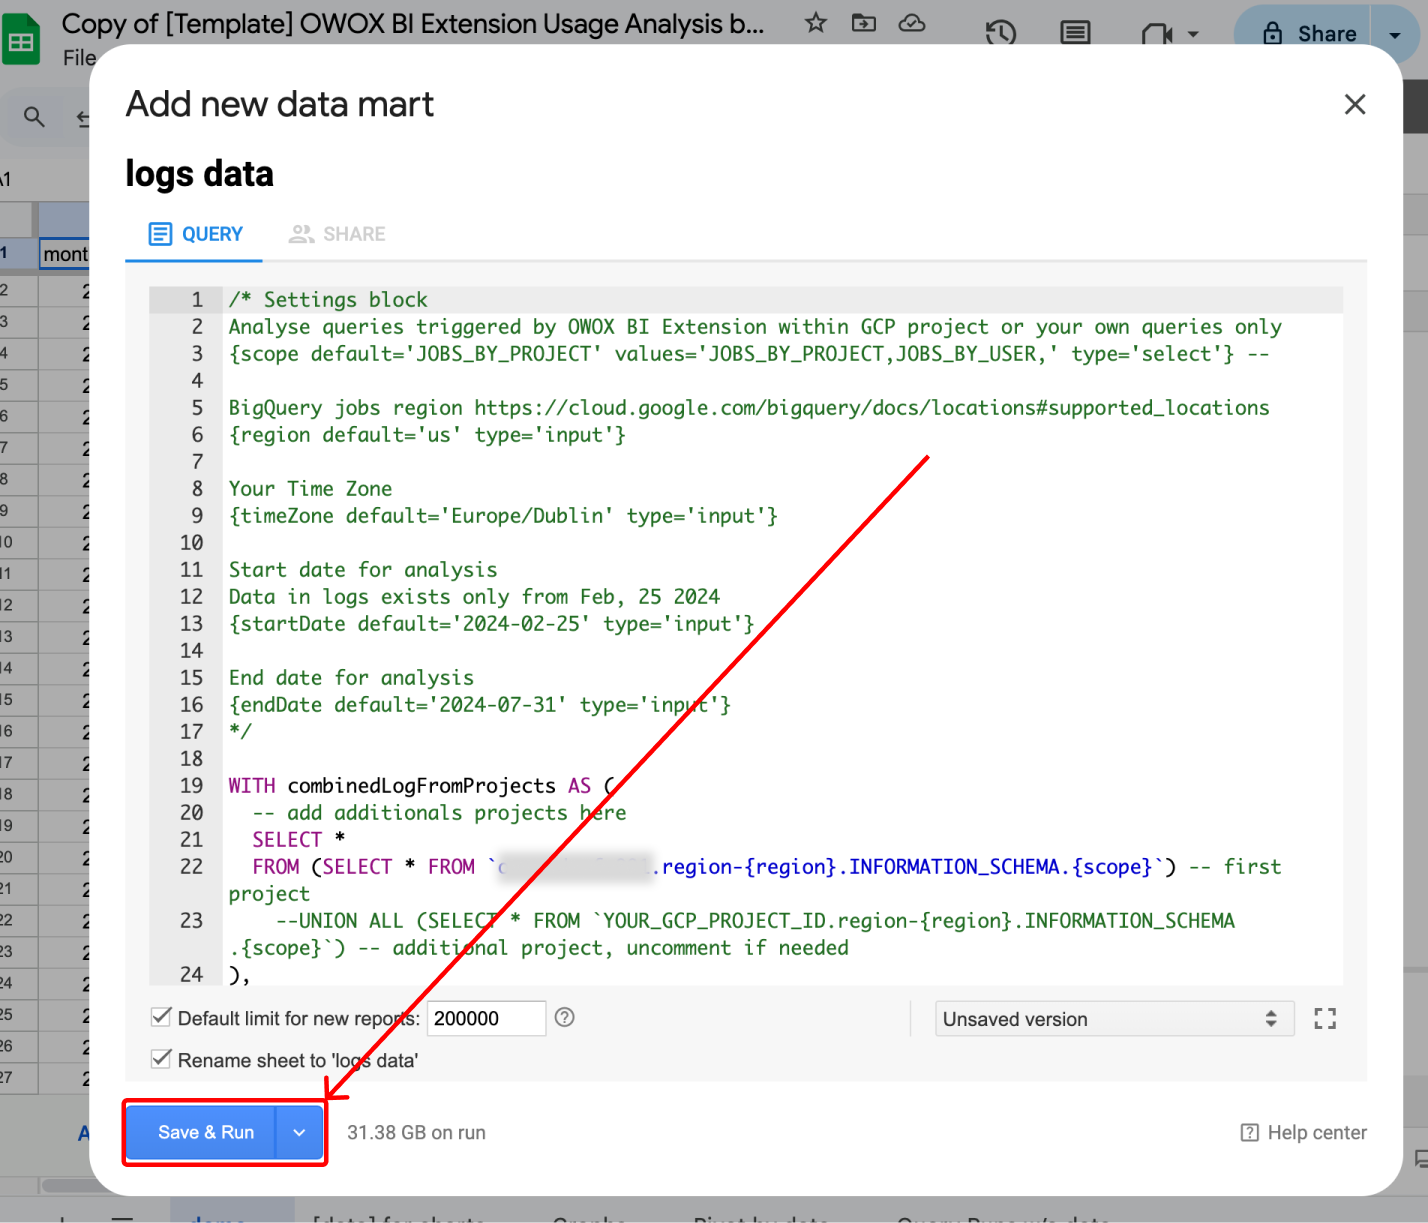Click the QUERY tab document icon
This screenshot has width=1428, height=1223.
pyautogui.click(x=160, y=234)
